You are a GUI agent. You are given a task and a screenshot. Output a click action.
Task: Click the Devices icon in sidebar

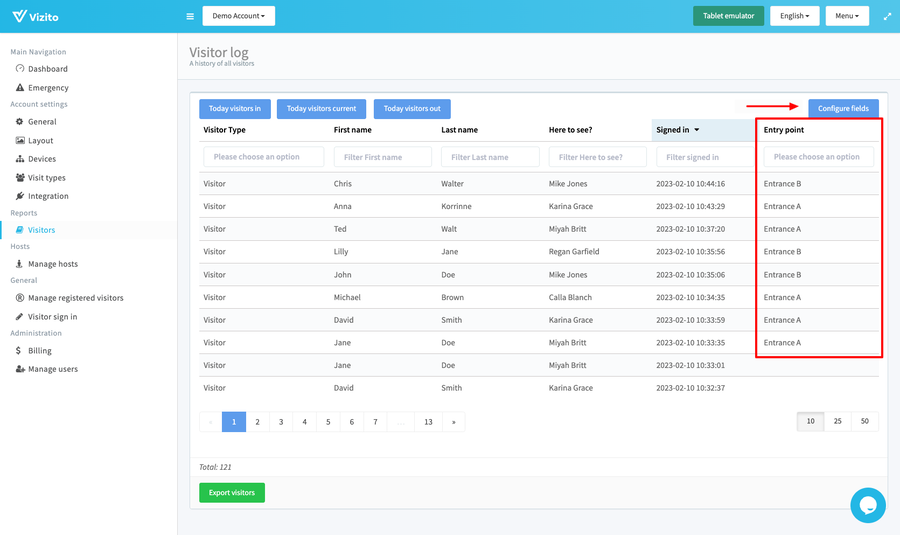pos(20,159)
